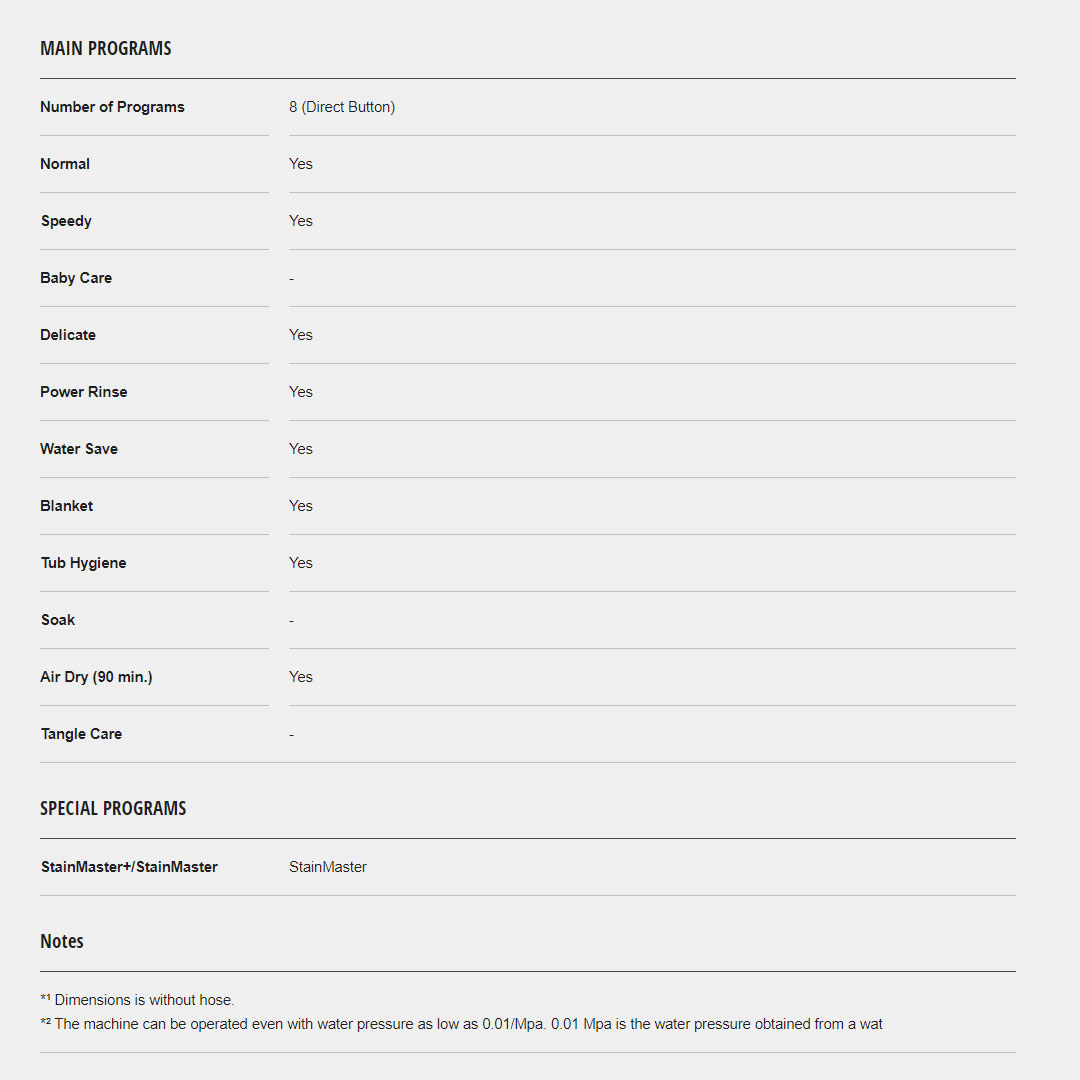Click the SPECIAL PROGRAMS section heading
Viewport: 1080px width, 1080px height.
tap(113, 808)
